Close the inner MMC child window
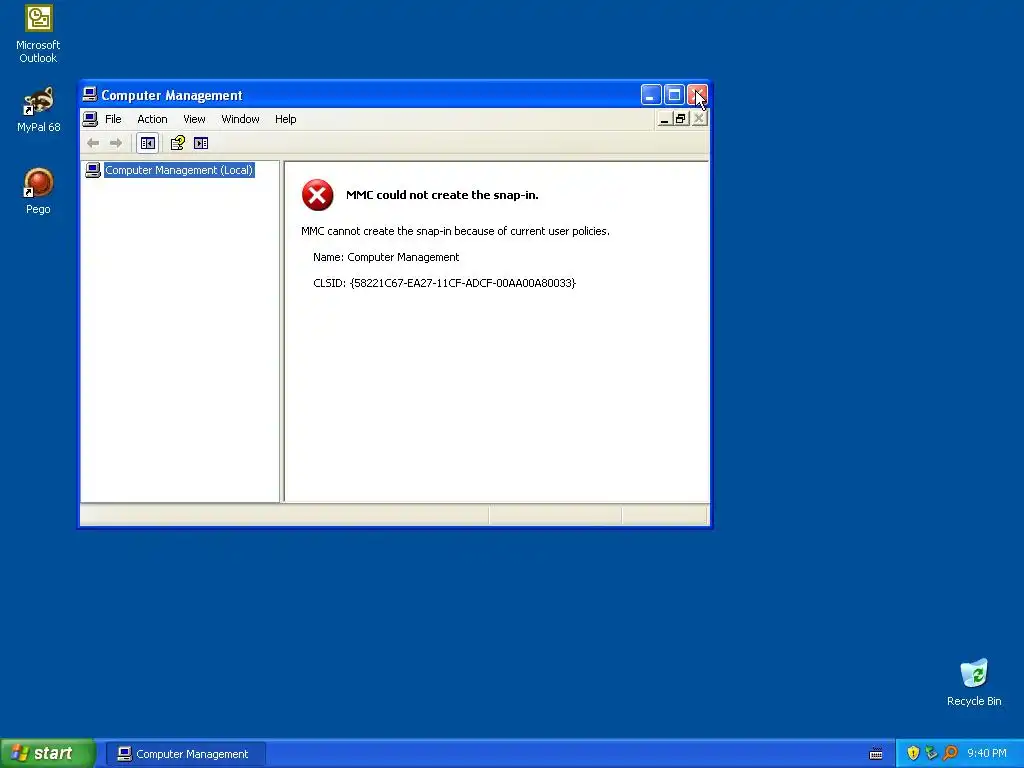This screenshot has height=768, width=1024. pyautogui.click(x=699, y=118)
